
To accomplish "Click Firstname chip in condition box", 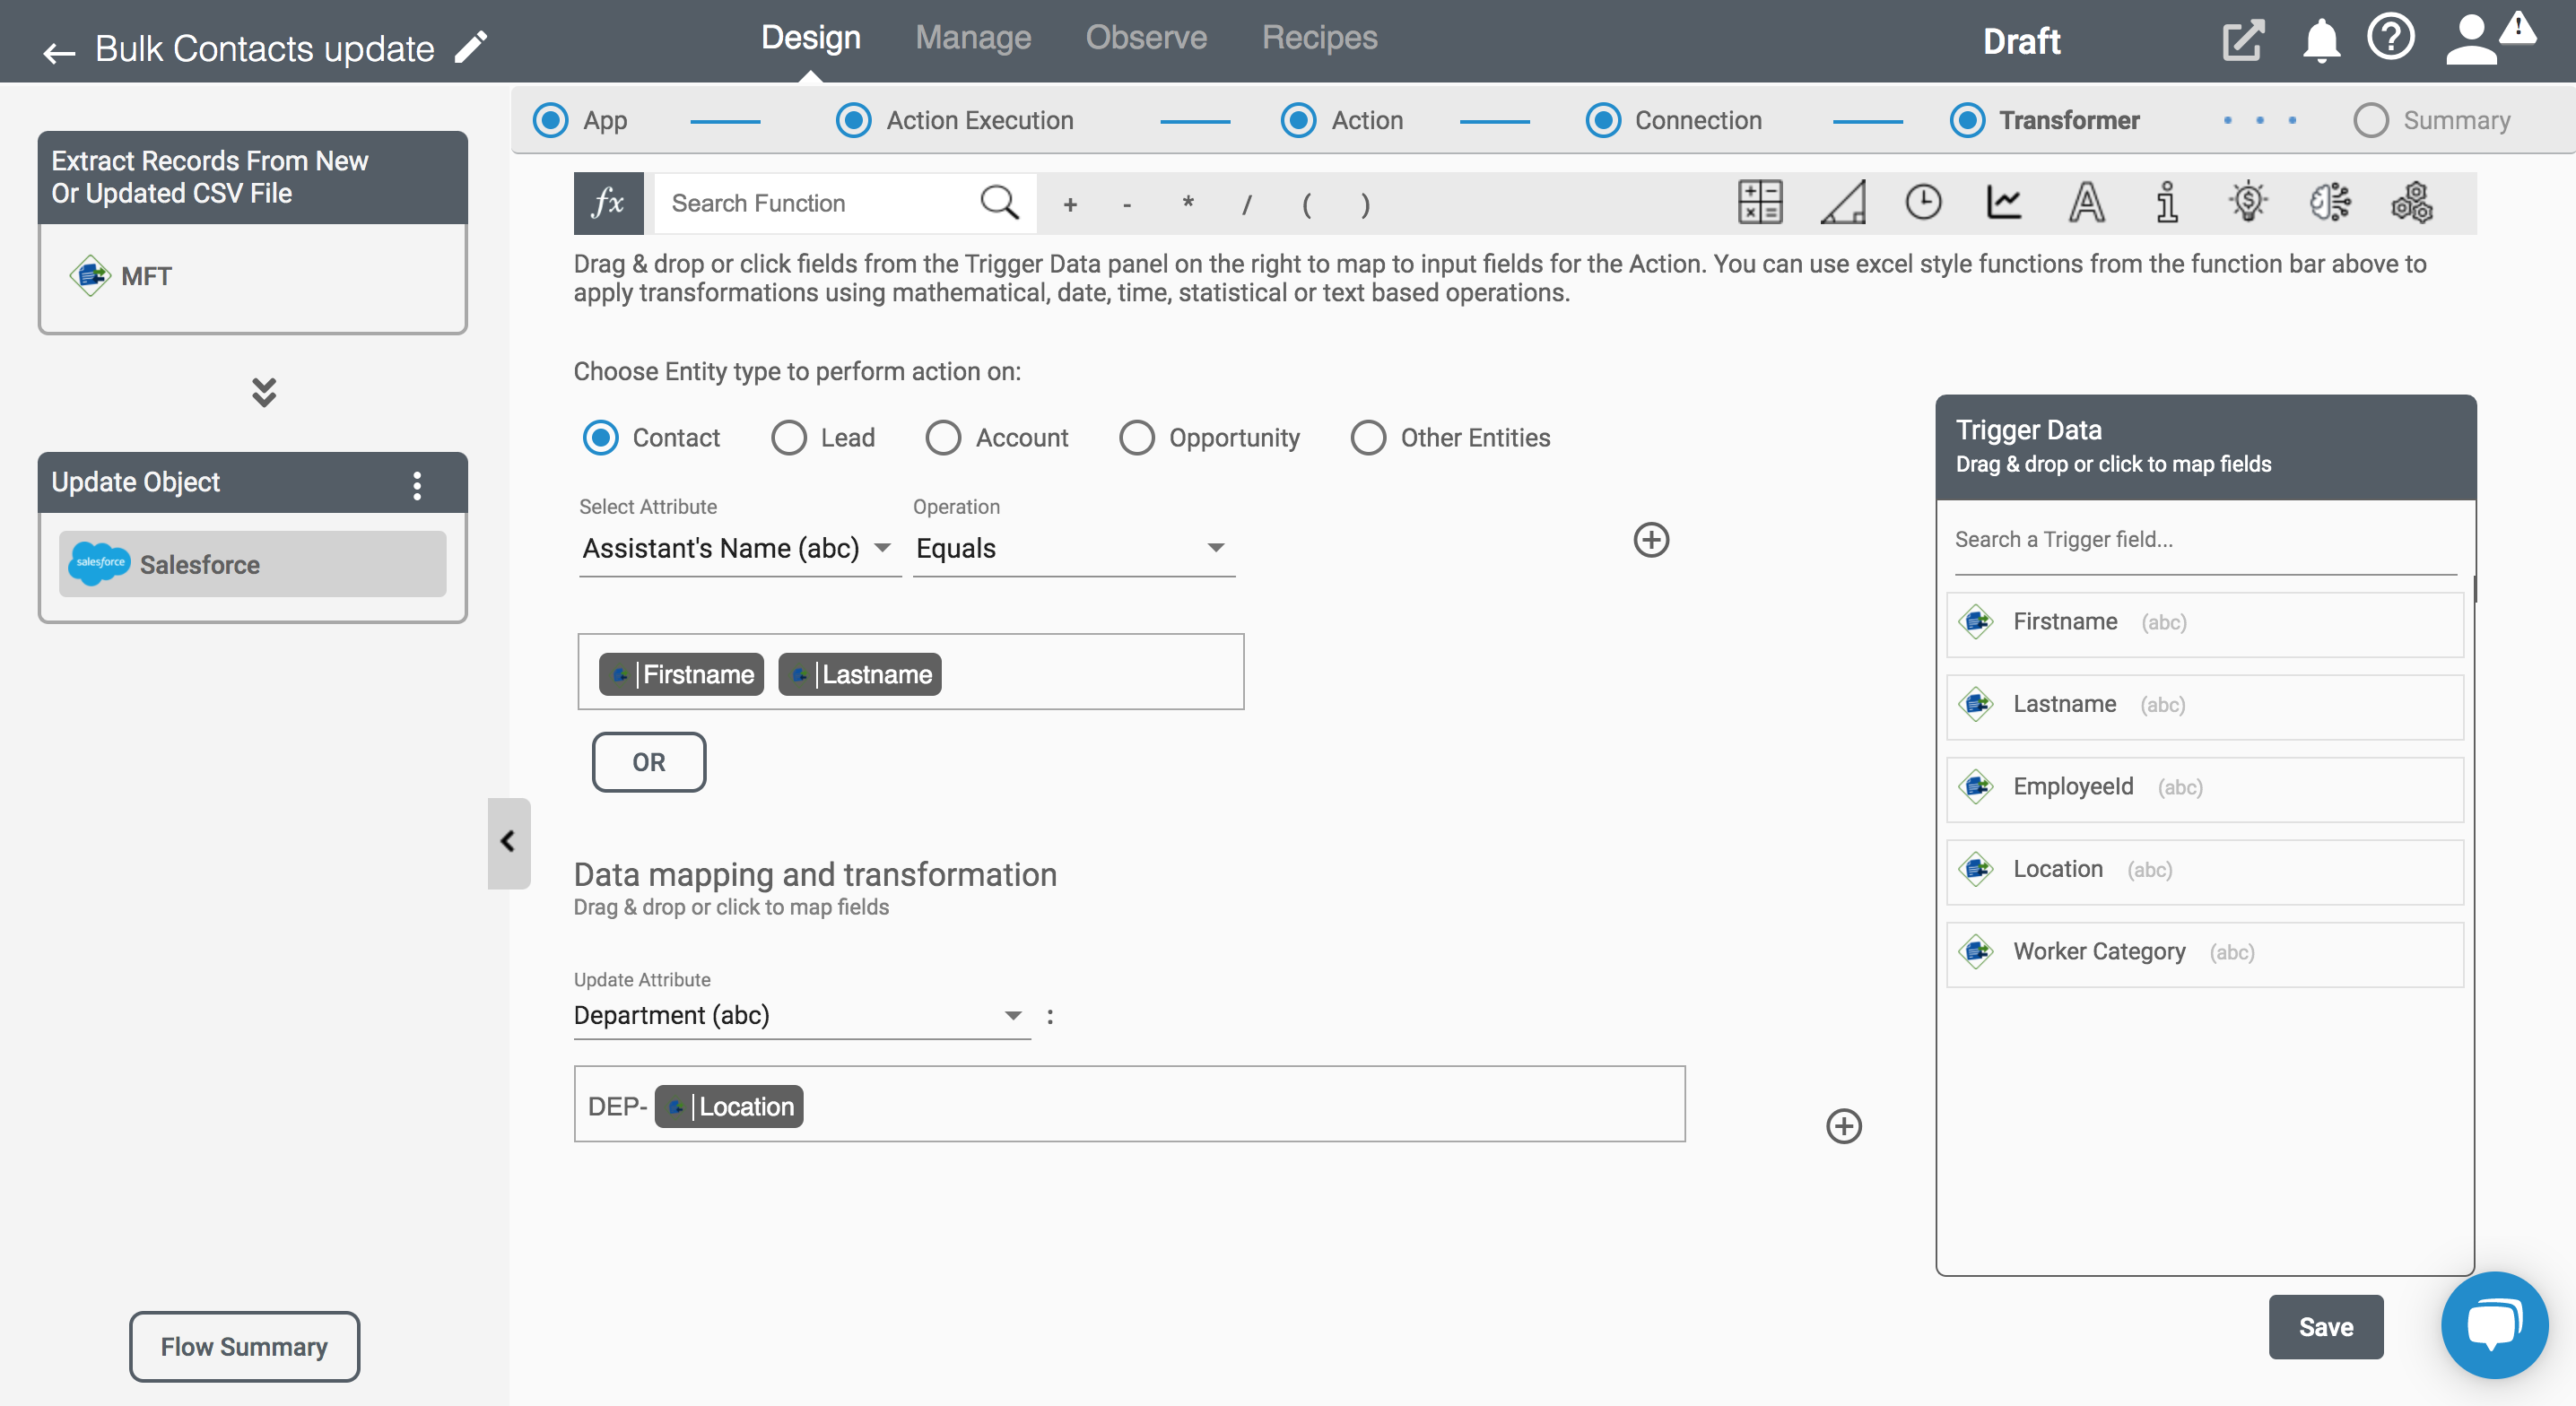I will pyautogui.click(x=681, y=675).
